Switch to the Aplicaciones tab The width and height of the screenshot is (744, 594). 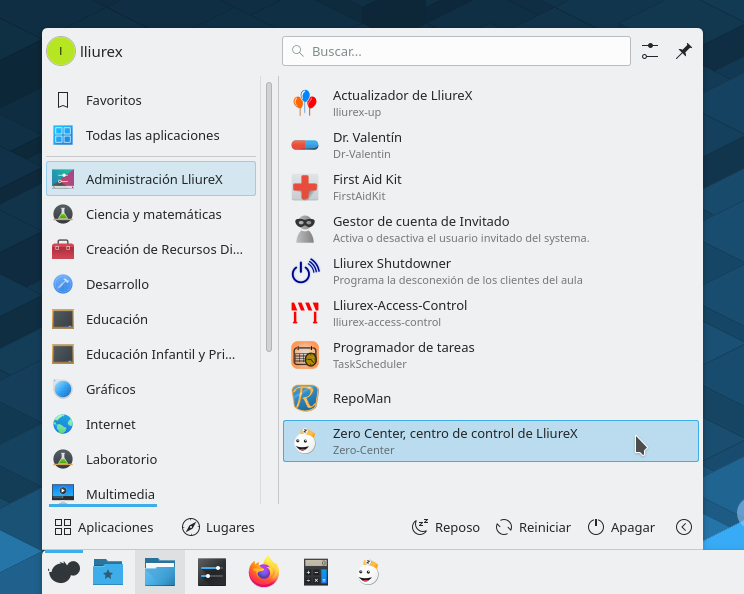coord(104,527)
